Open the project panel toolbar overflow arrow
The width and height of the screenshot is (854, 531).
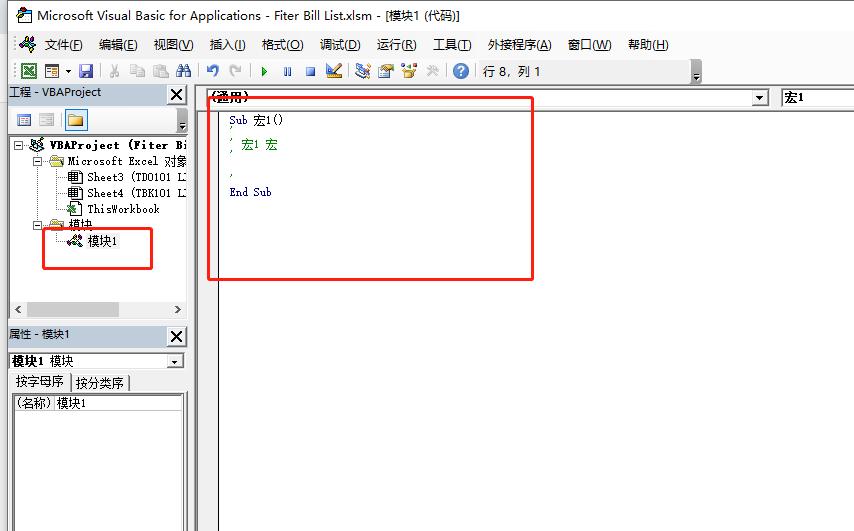pyautogui.click(x=182, y=120)
